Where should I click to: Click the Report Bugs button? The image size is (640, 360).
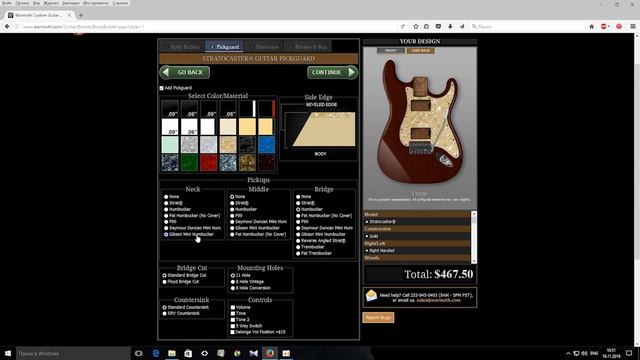(x=378, y=318)
